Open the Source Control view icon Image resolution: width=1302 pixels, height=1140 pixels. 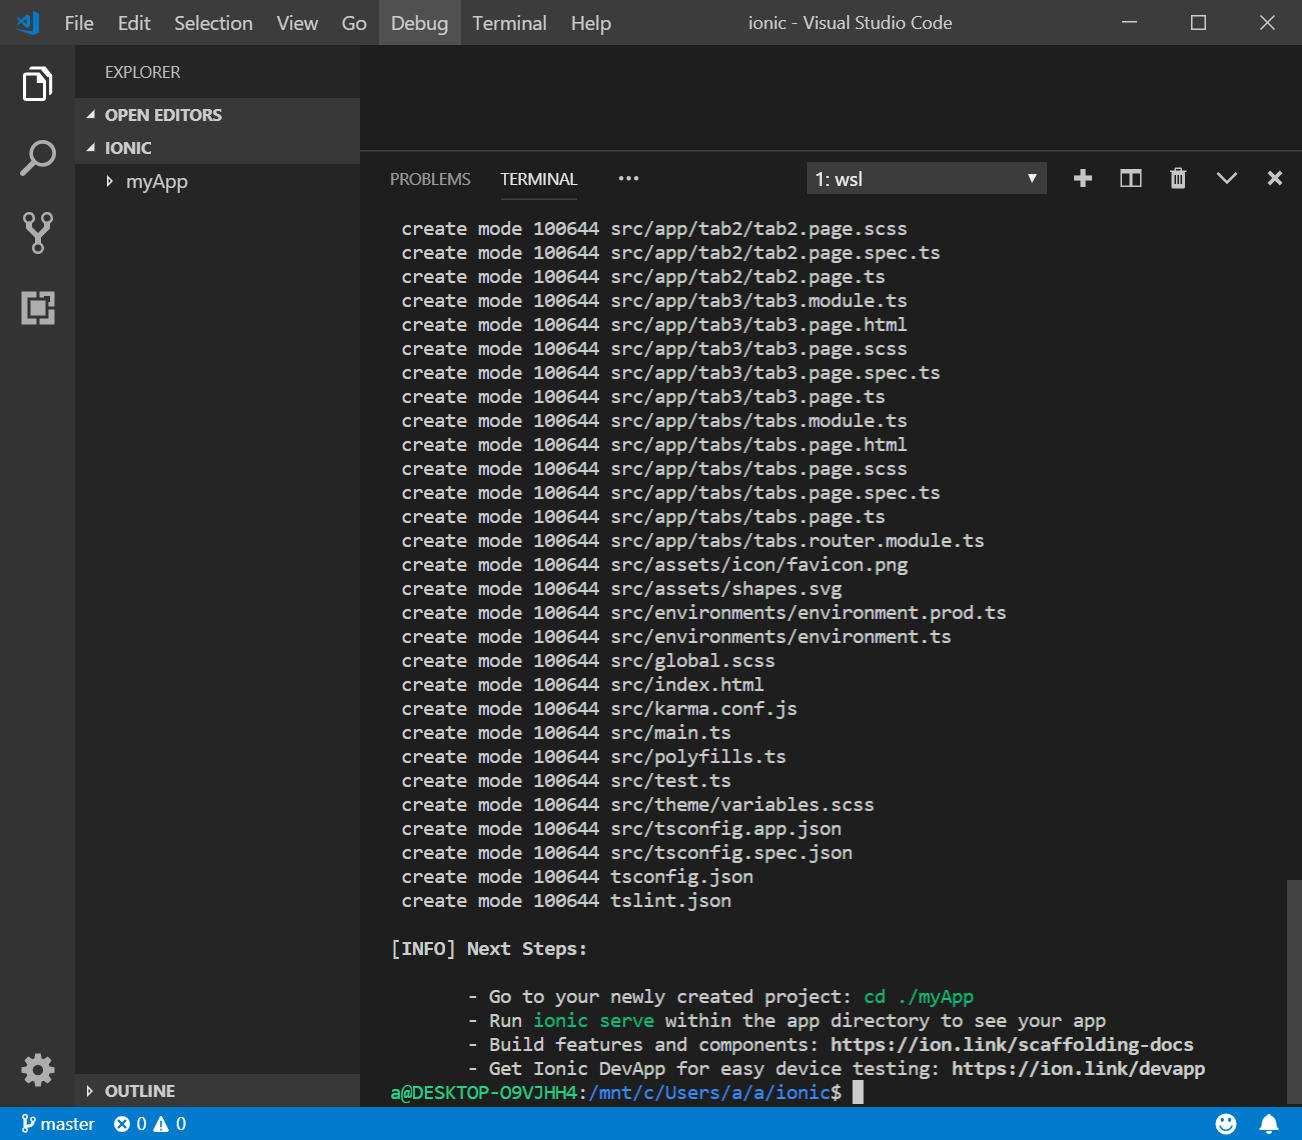(x=37, y=232)
